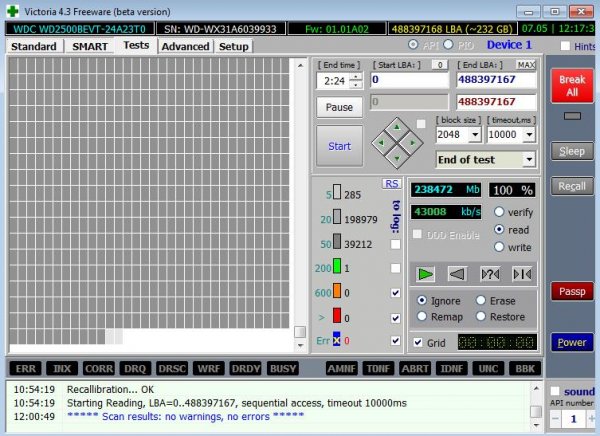The image size is (600, 436).
Task: Toggle the sound checkbox
Action: (555, 391)
